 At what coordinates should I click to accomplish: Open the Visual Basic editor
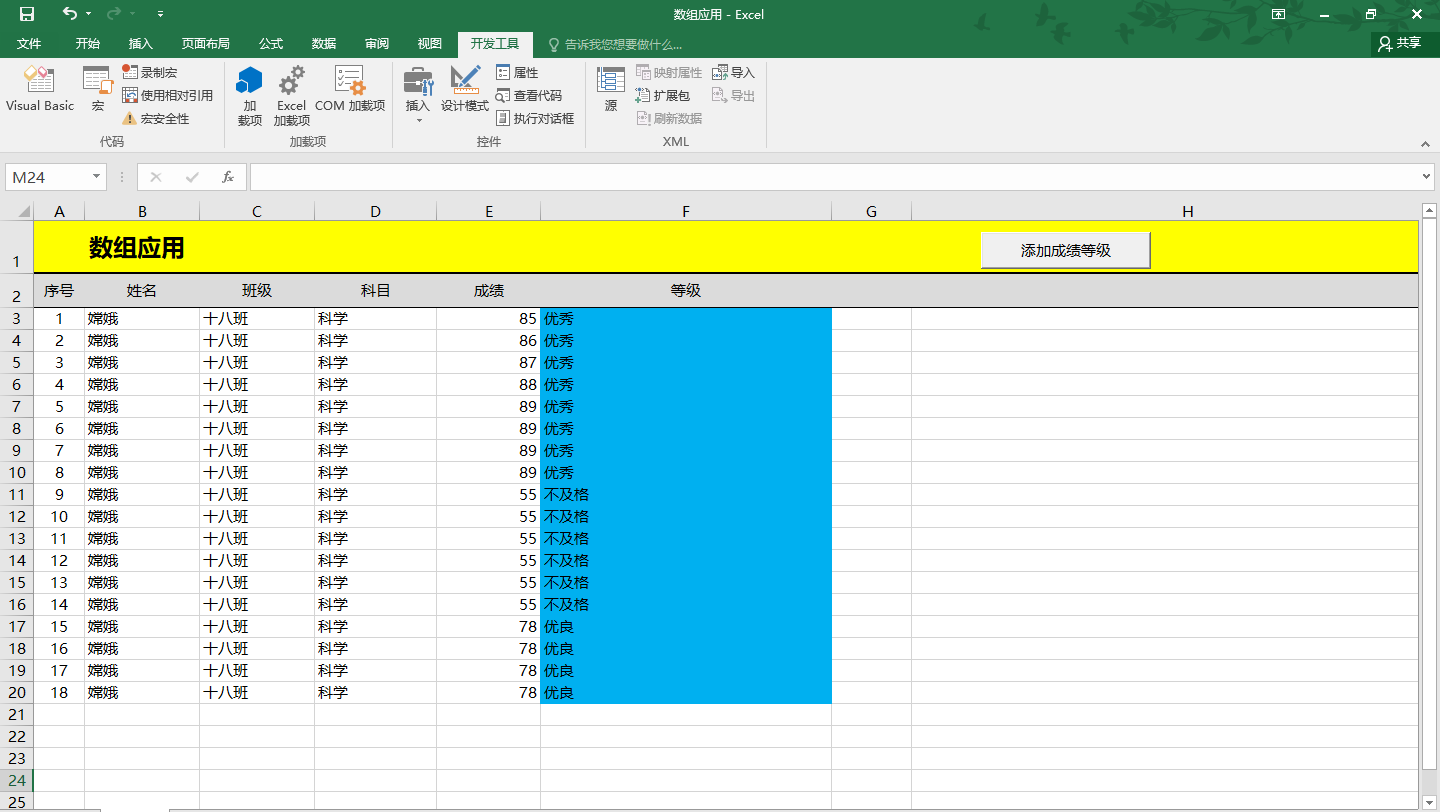pyautogui.click(x=40, y=90)
